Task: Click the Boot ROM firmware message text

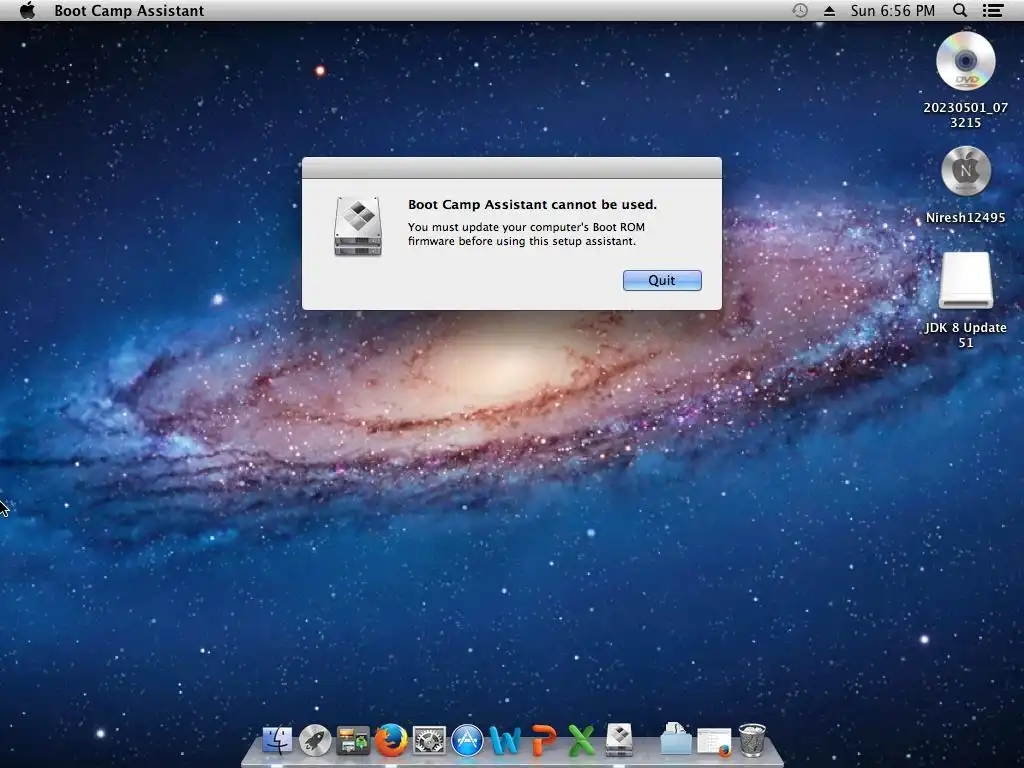Action: (526, 234)
